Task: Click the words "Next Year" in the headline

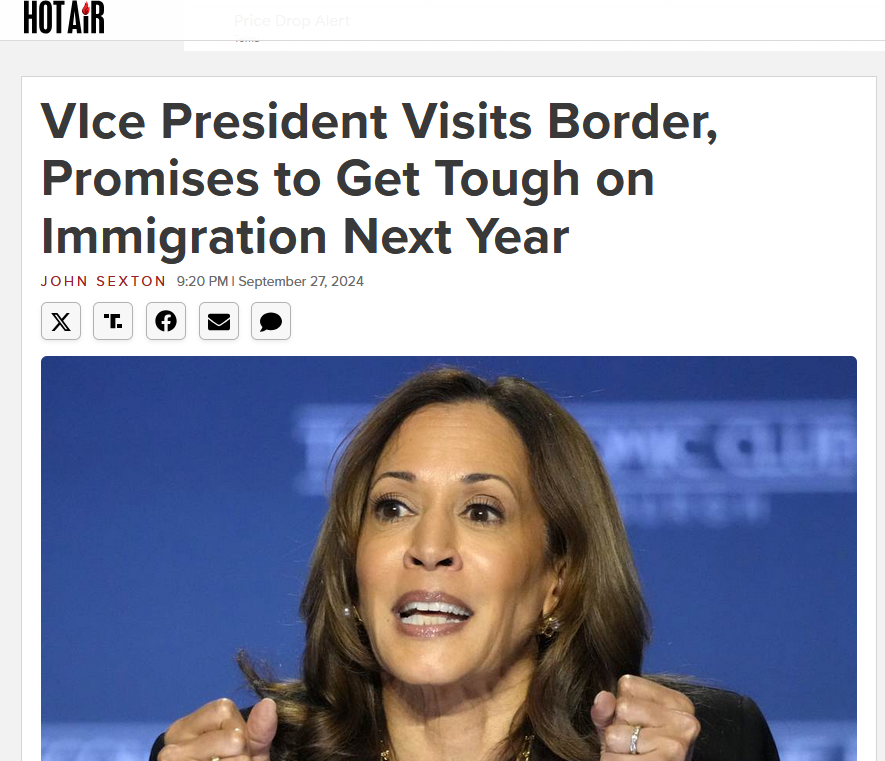Action: tap(456, 237)
